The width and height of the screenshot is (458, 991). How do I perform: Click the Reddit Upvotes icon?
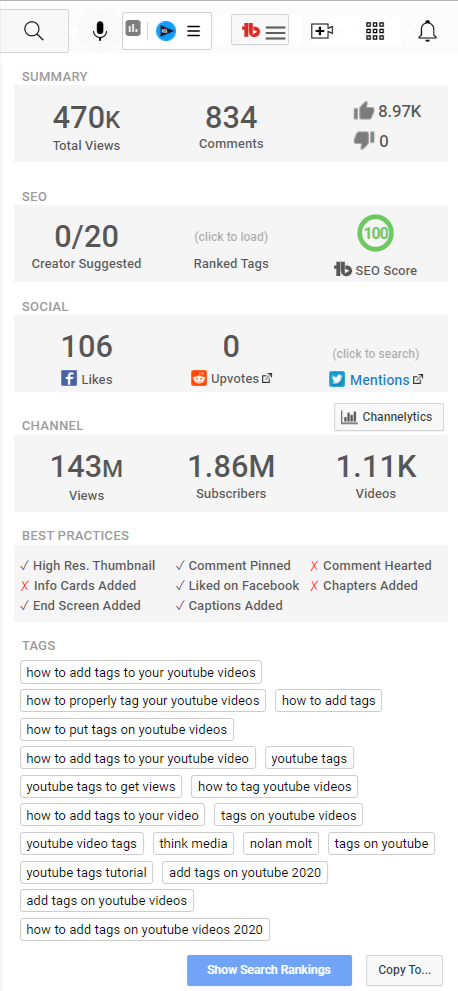click(x=199, y=378)
